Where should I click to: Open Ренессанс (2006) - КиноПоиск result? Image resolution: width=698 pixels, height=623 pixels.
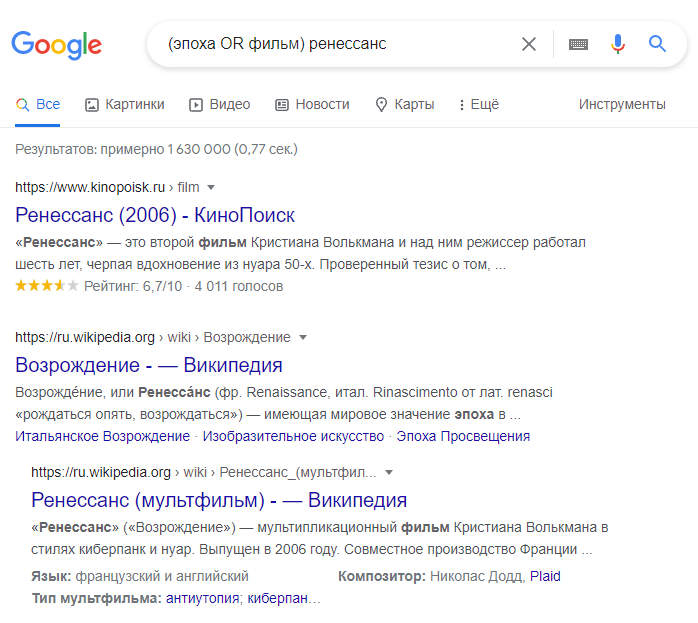[x=155, y=215]
